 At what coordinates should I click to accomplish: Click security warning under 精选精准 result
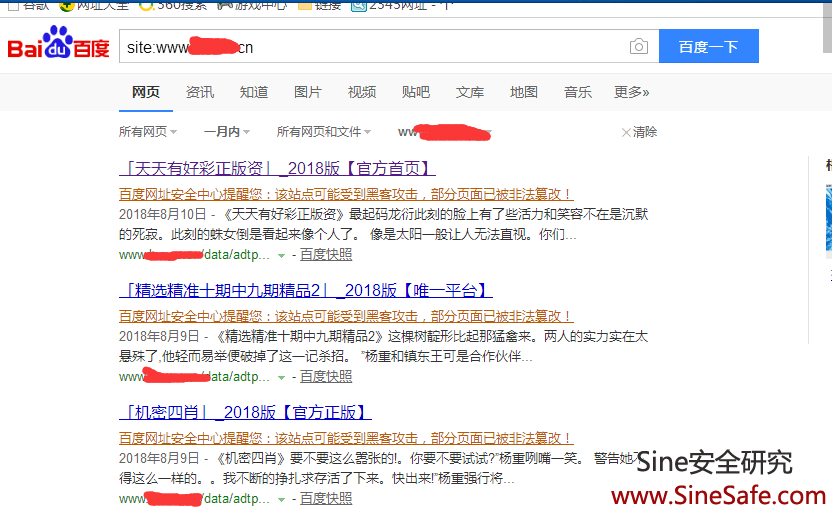[346, 316]
